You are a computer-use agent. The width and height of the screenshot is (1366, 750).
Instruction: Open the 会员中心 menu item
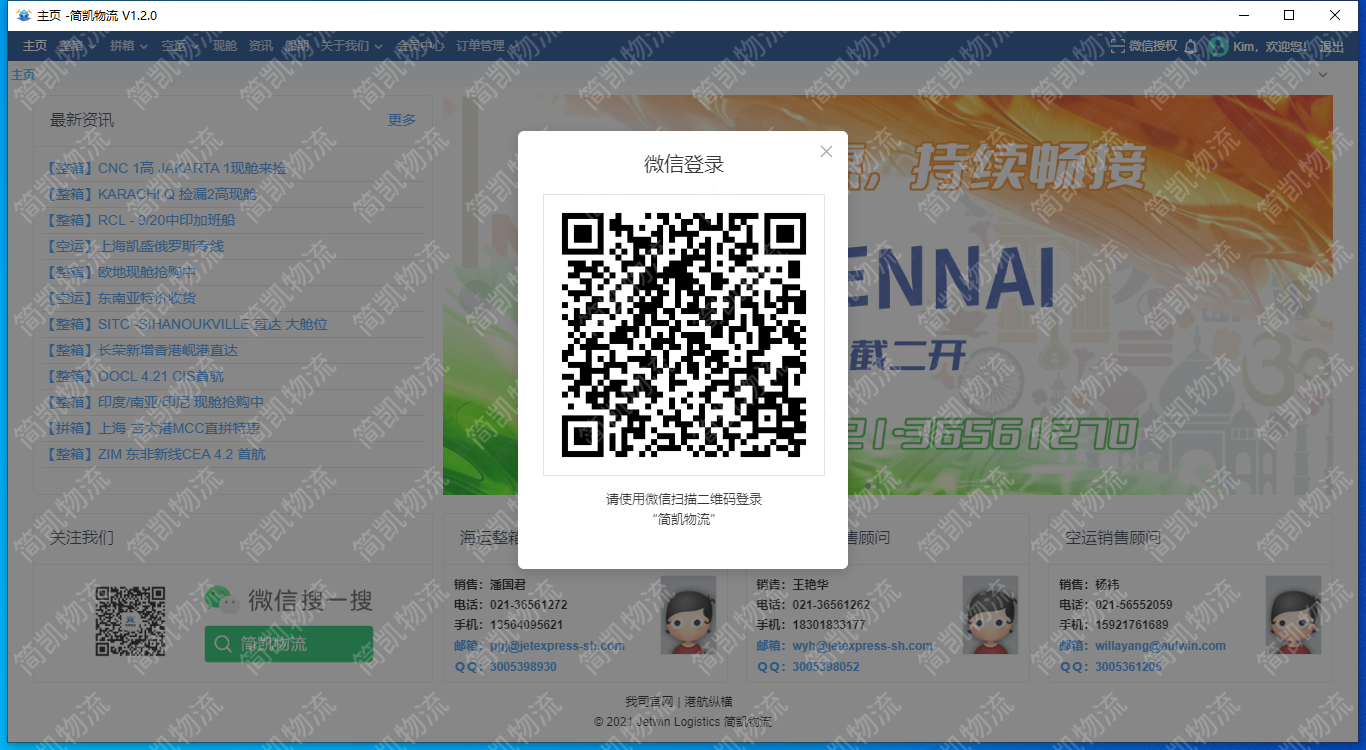click(420, 46)
